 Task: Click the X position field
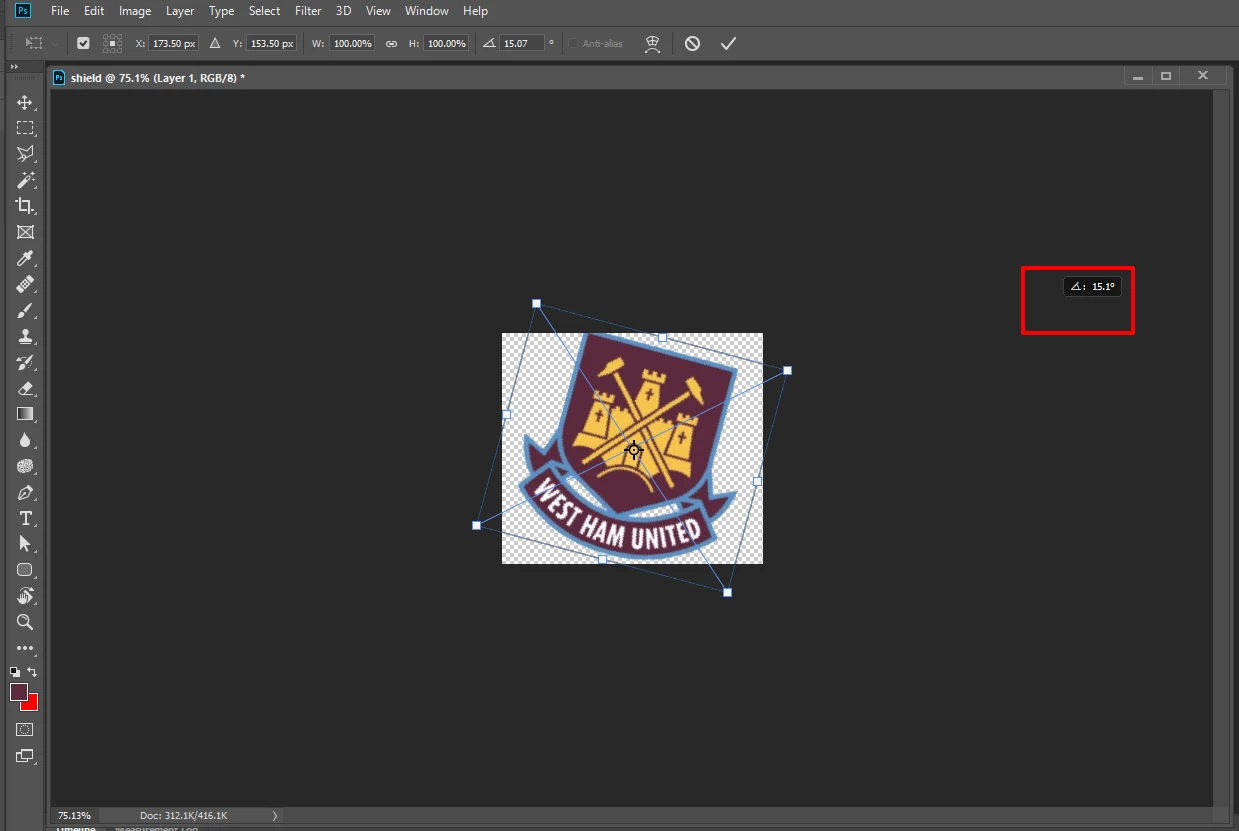click(173, 43)
